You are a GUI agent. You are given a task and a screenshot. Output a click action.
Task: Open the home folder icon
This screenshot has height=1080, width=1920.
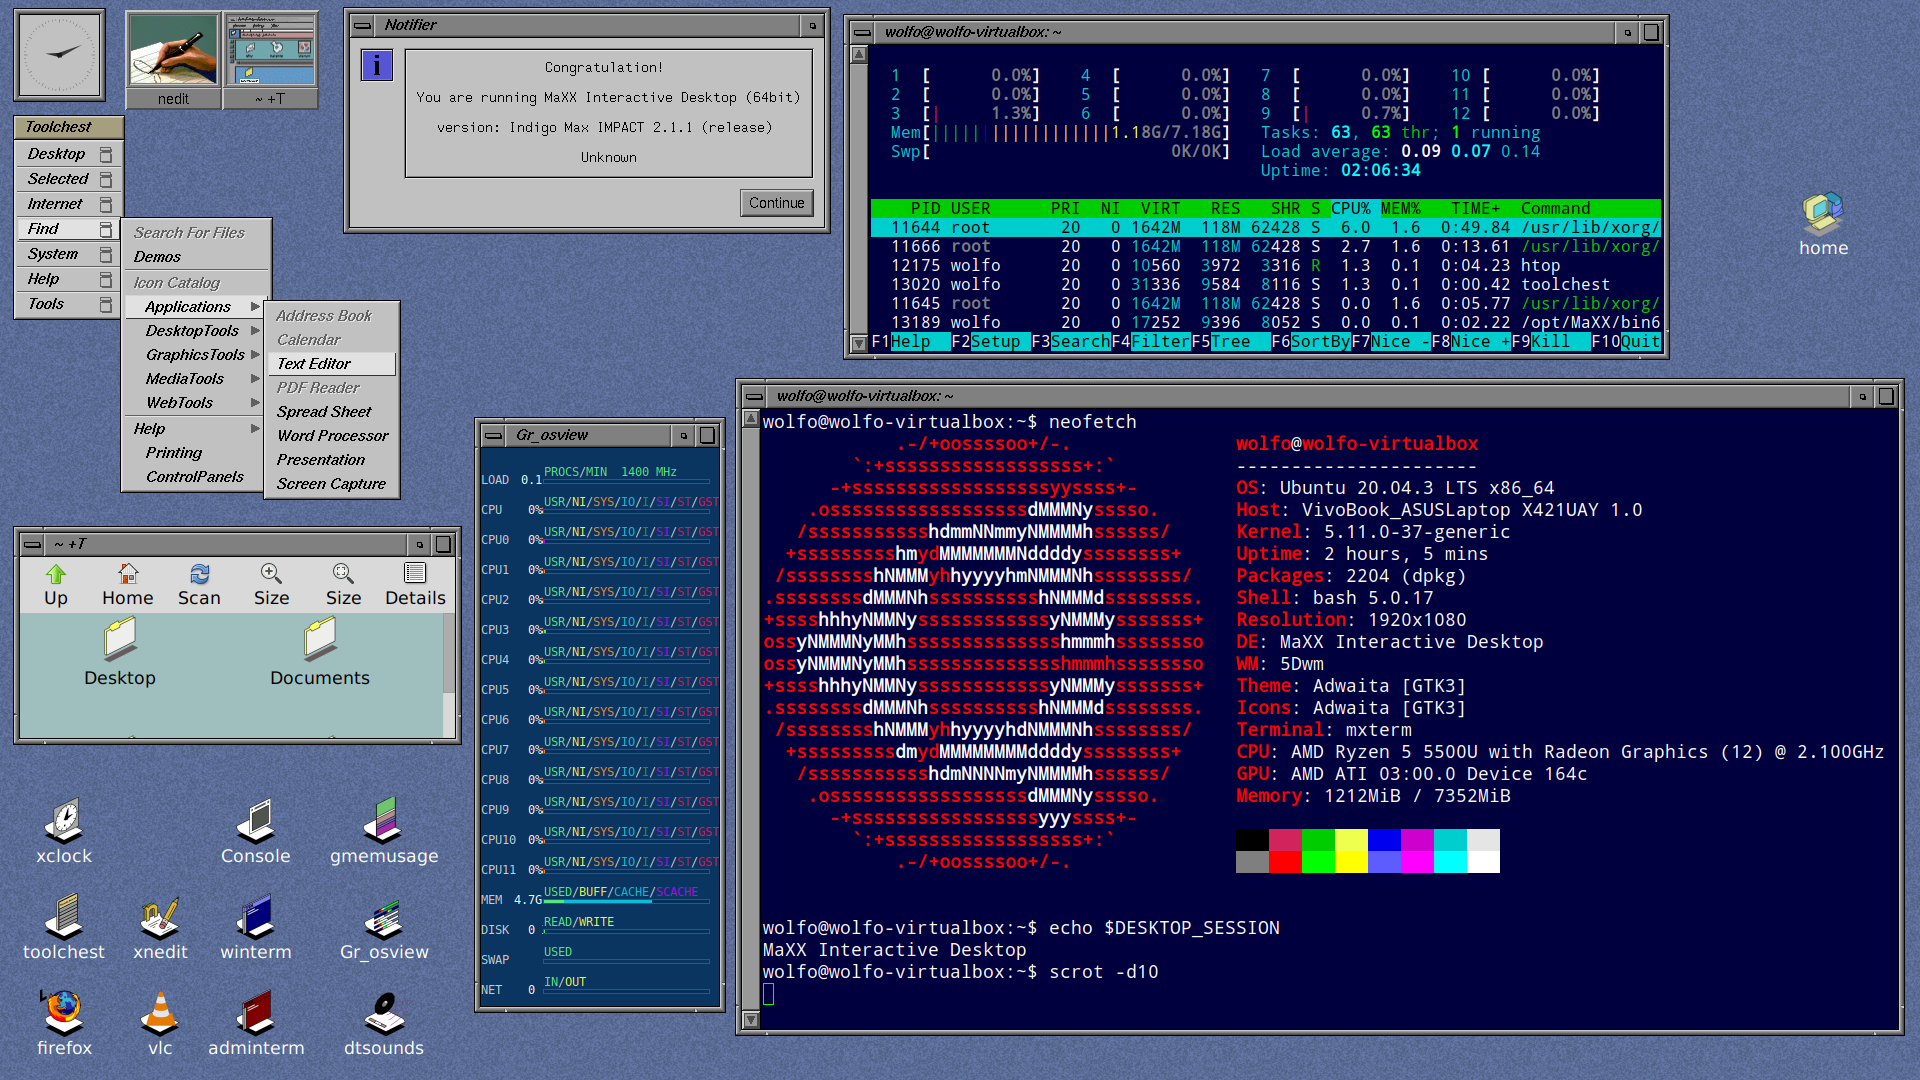[x=1822, y=213]
